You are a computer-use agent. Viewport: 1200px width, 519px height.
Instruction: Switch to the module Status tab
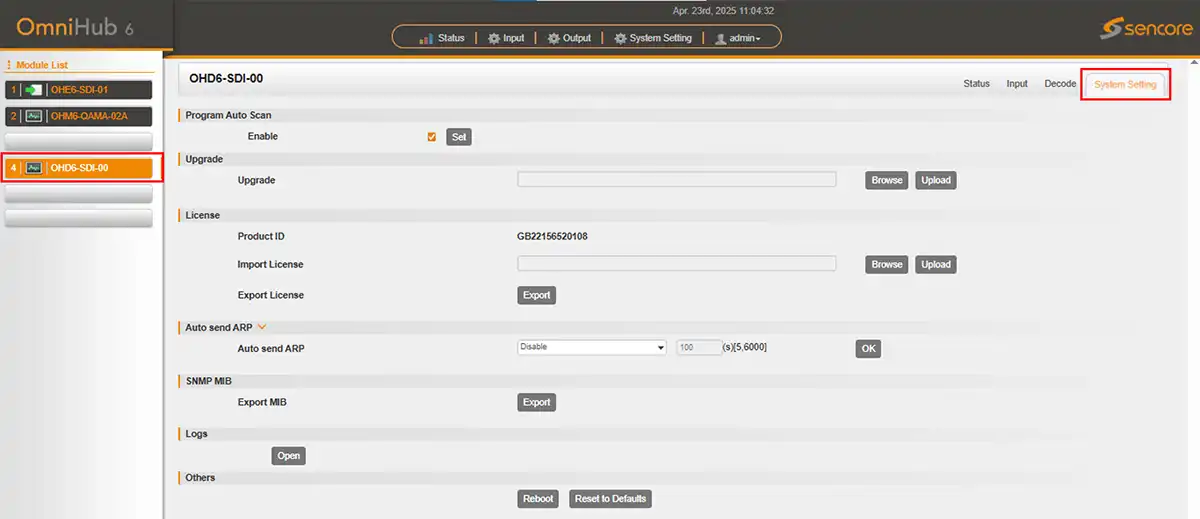[x=977, y=84]
